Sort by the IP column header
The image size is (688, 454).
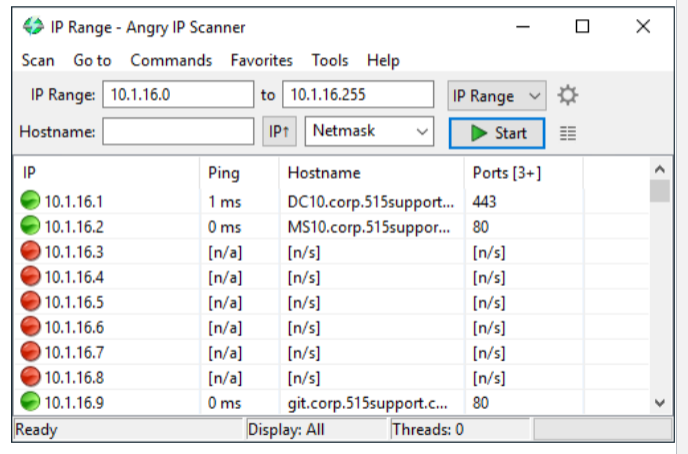(107, 173)
